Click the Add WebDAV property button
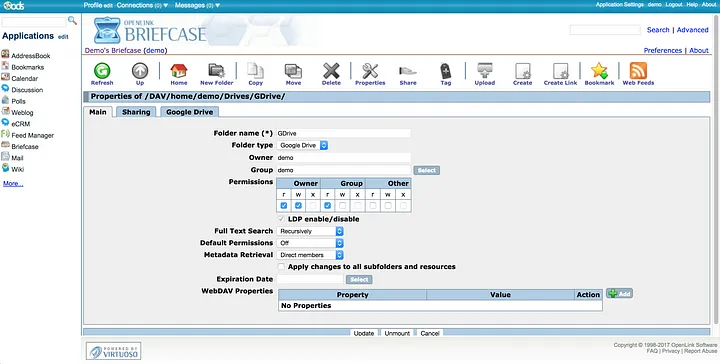This screenshot has height=364, width=720. click(619, 294)
